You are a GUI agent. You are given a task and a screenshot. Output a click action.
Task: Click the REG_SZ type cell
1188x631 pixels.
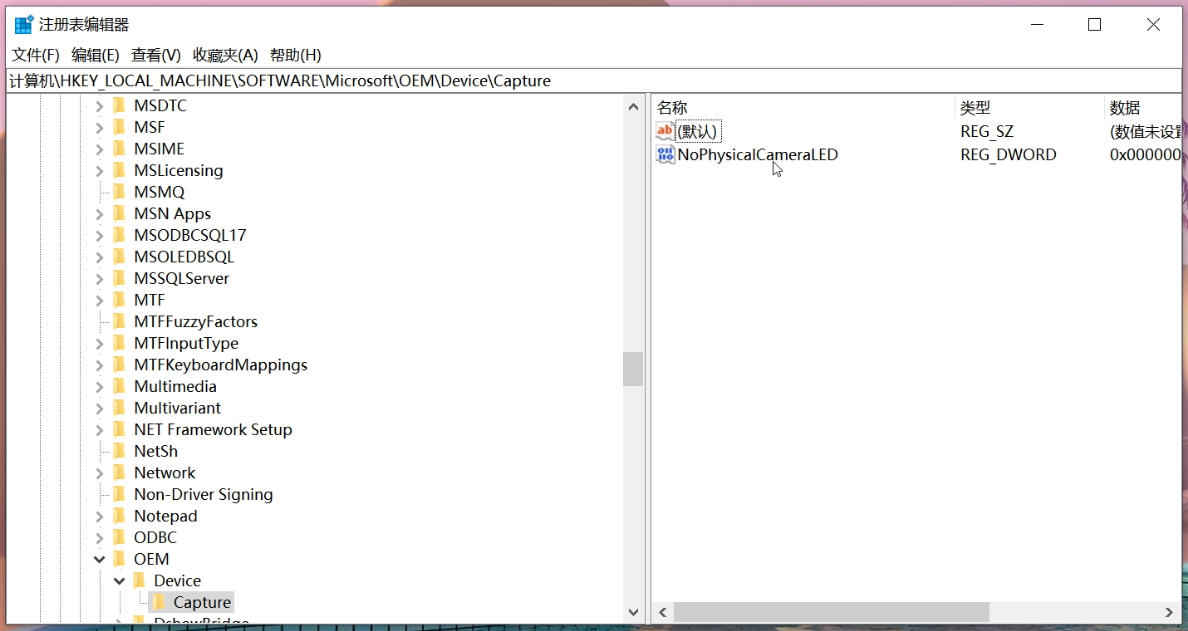[x=986, y=131]
